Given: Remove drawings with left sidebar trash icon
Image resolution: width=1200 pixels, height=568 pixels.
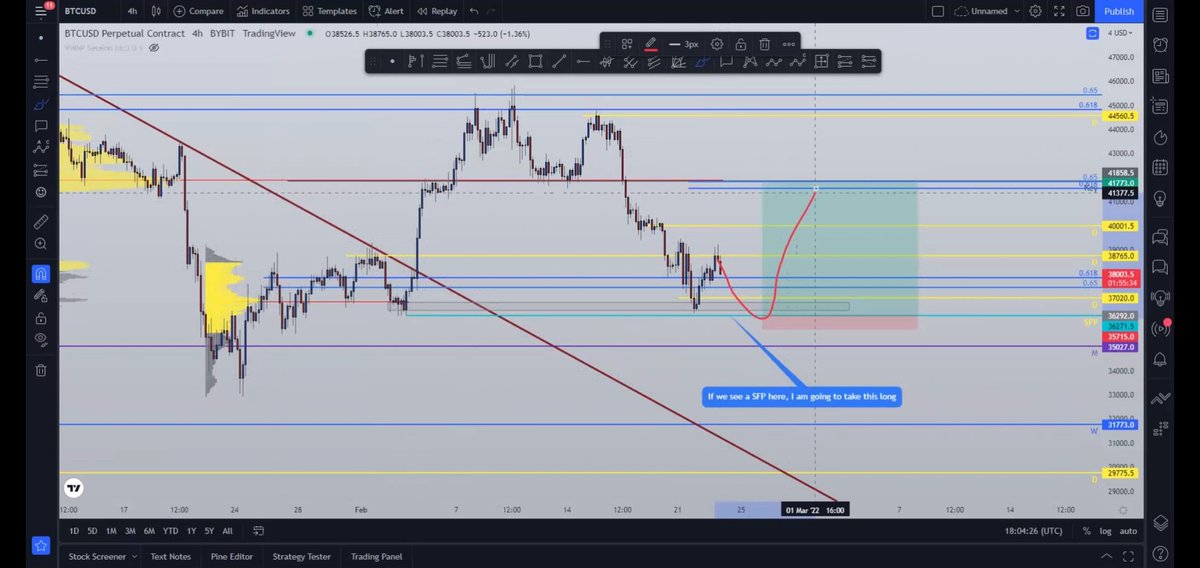Looking at the screenshot, I should 41,370.
